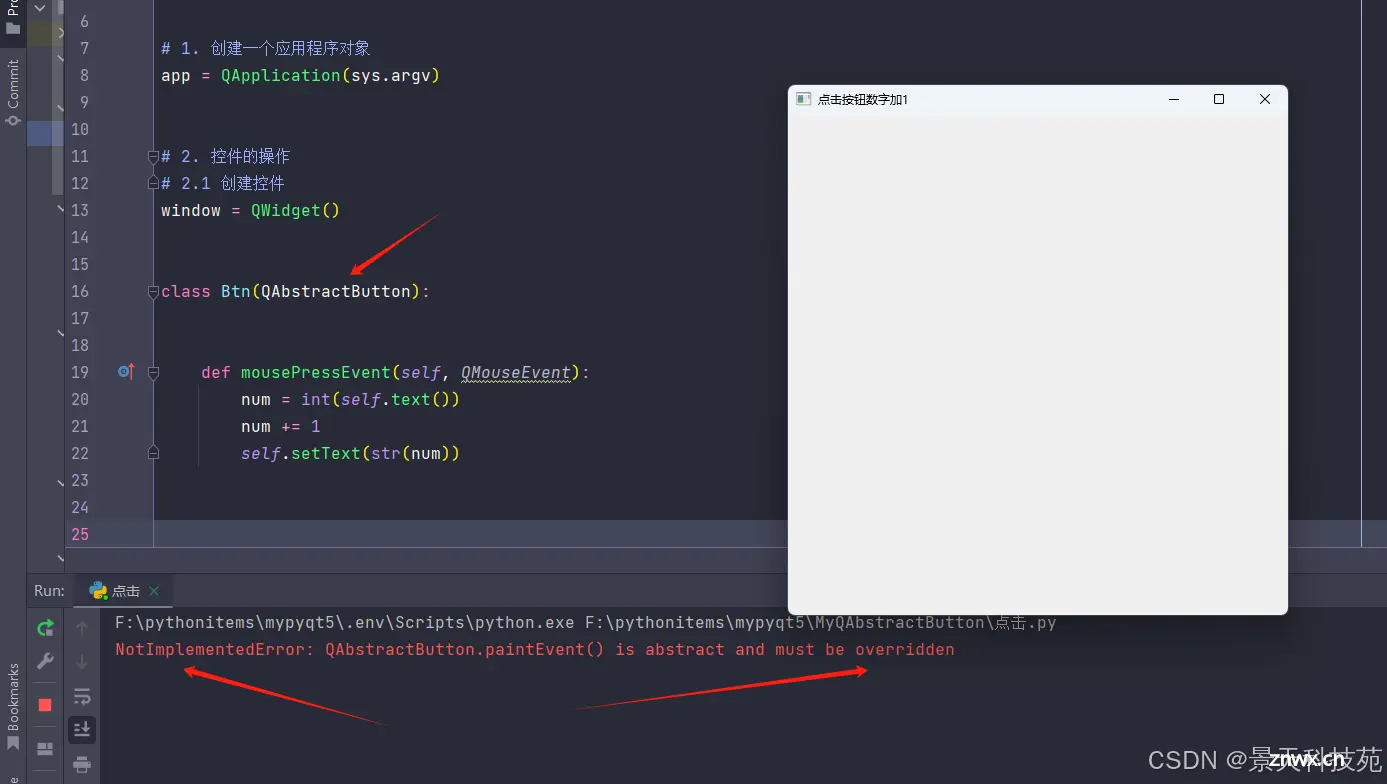
Task: Close the 点击按钮数字加1 window
Action: pos(1265,99)
